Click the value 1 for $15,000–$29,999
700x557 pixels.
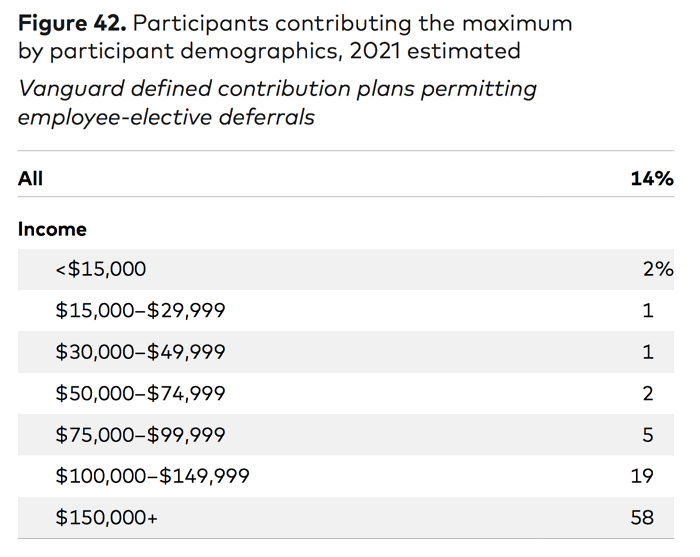(x=648, y=311)
